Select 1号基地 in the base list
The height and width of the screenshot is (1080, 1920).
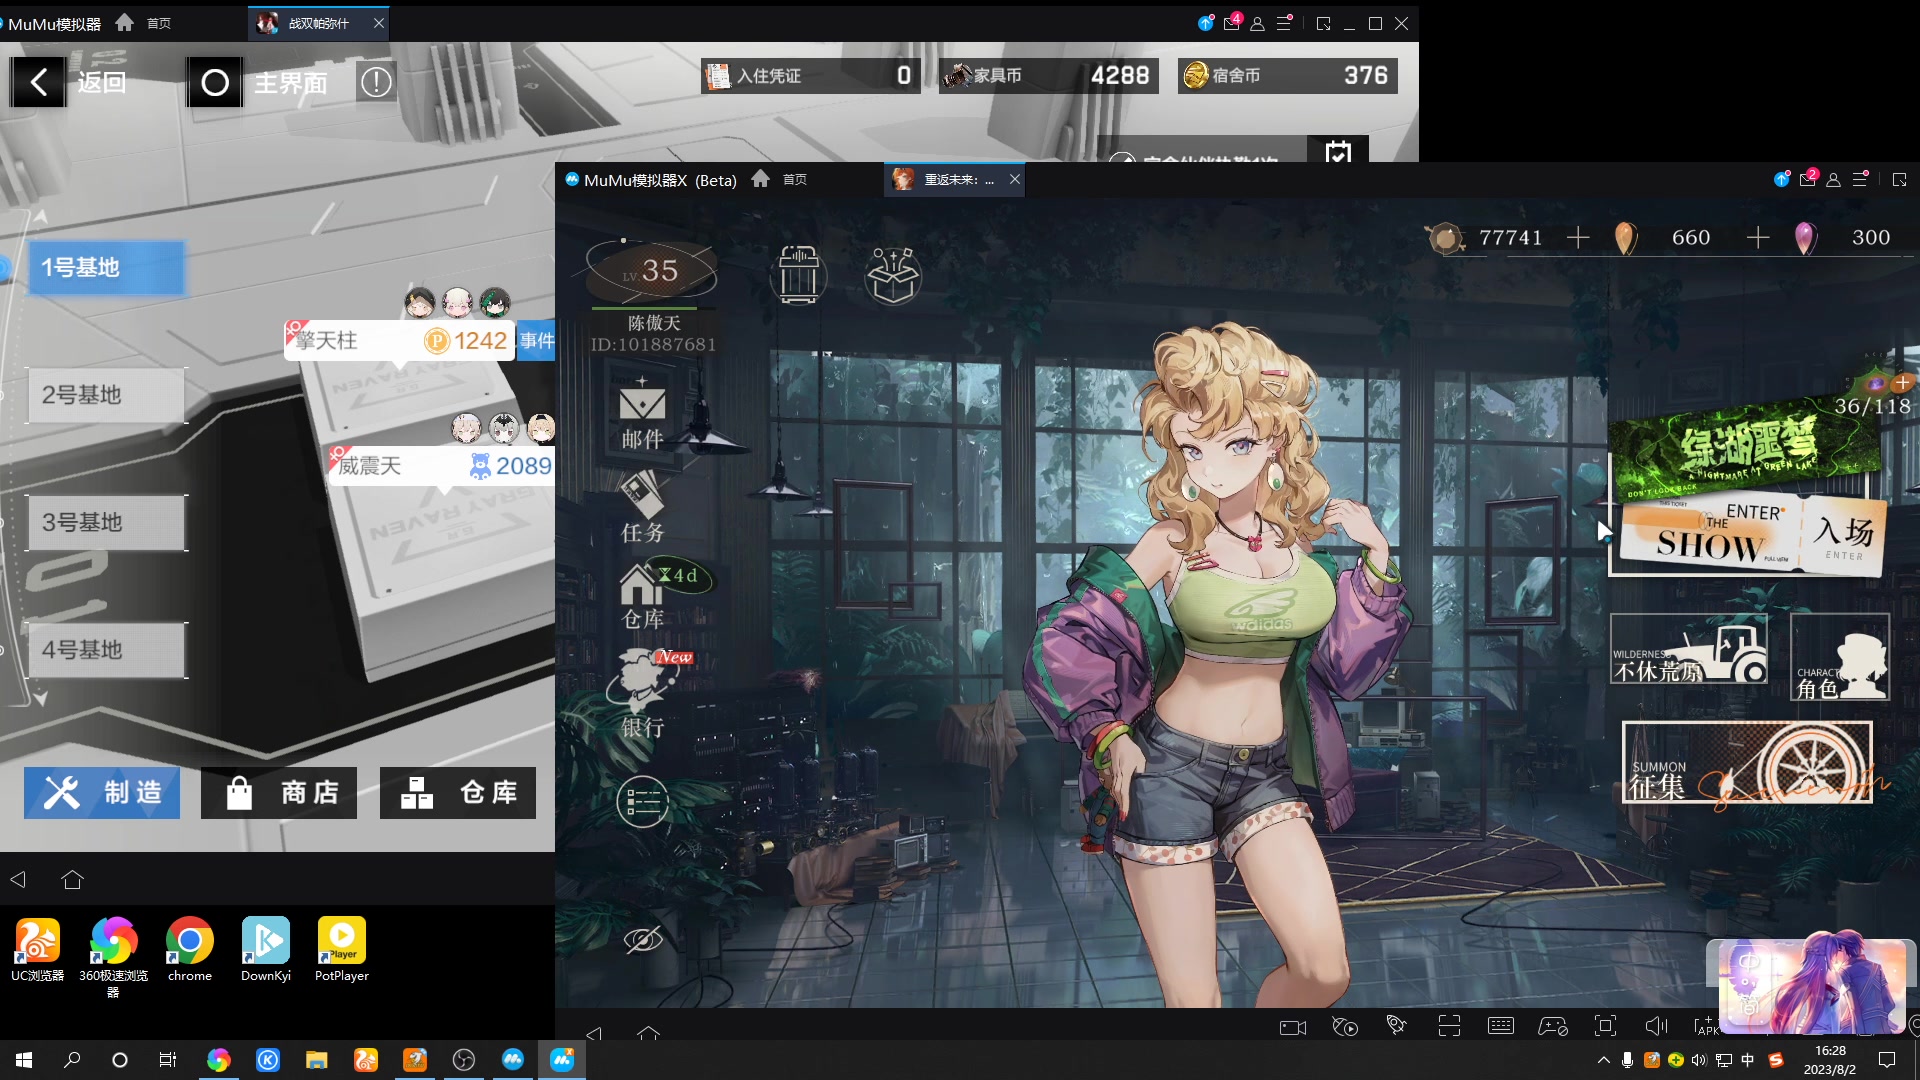point(106,267)
